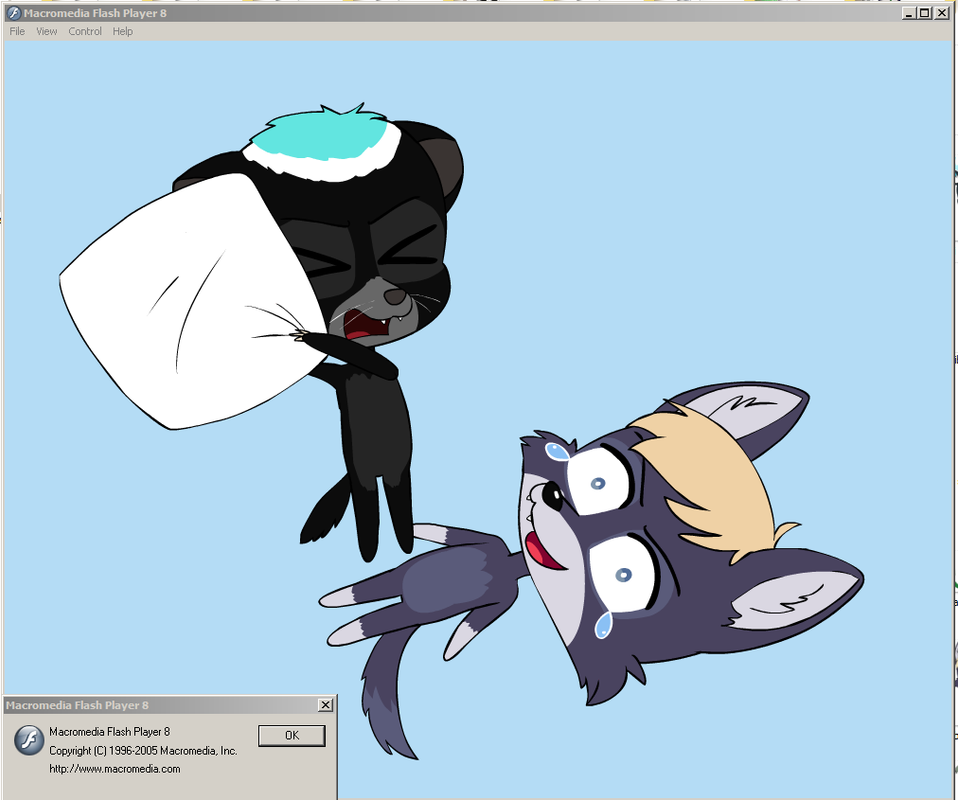Open the View menu
The width and height of the screenshot is (958, 800).
pos(46,31)
